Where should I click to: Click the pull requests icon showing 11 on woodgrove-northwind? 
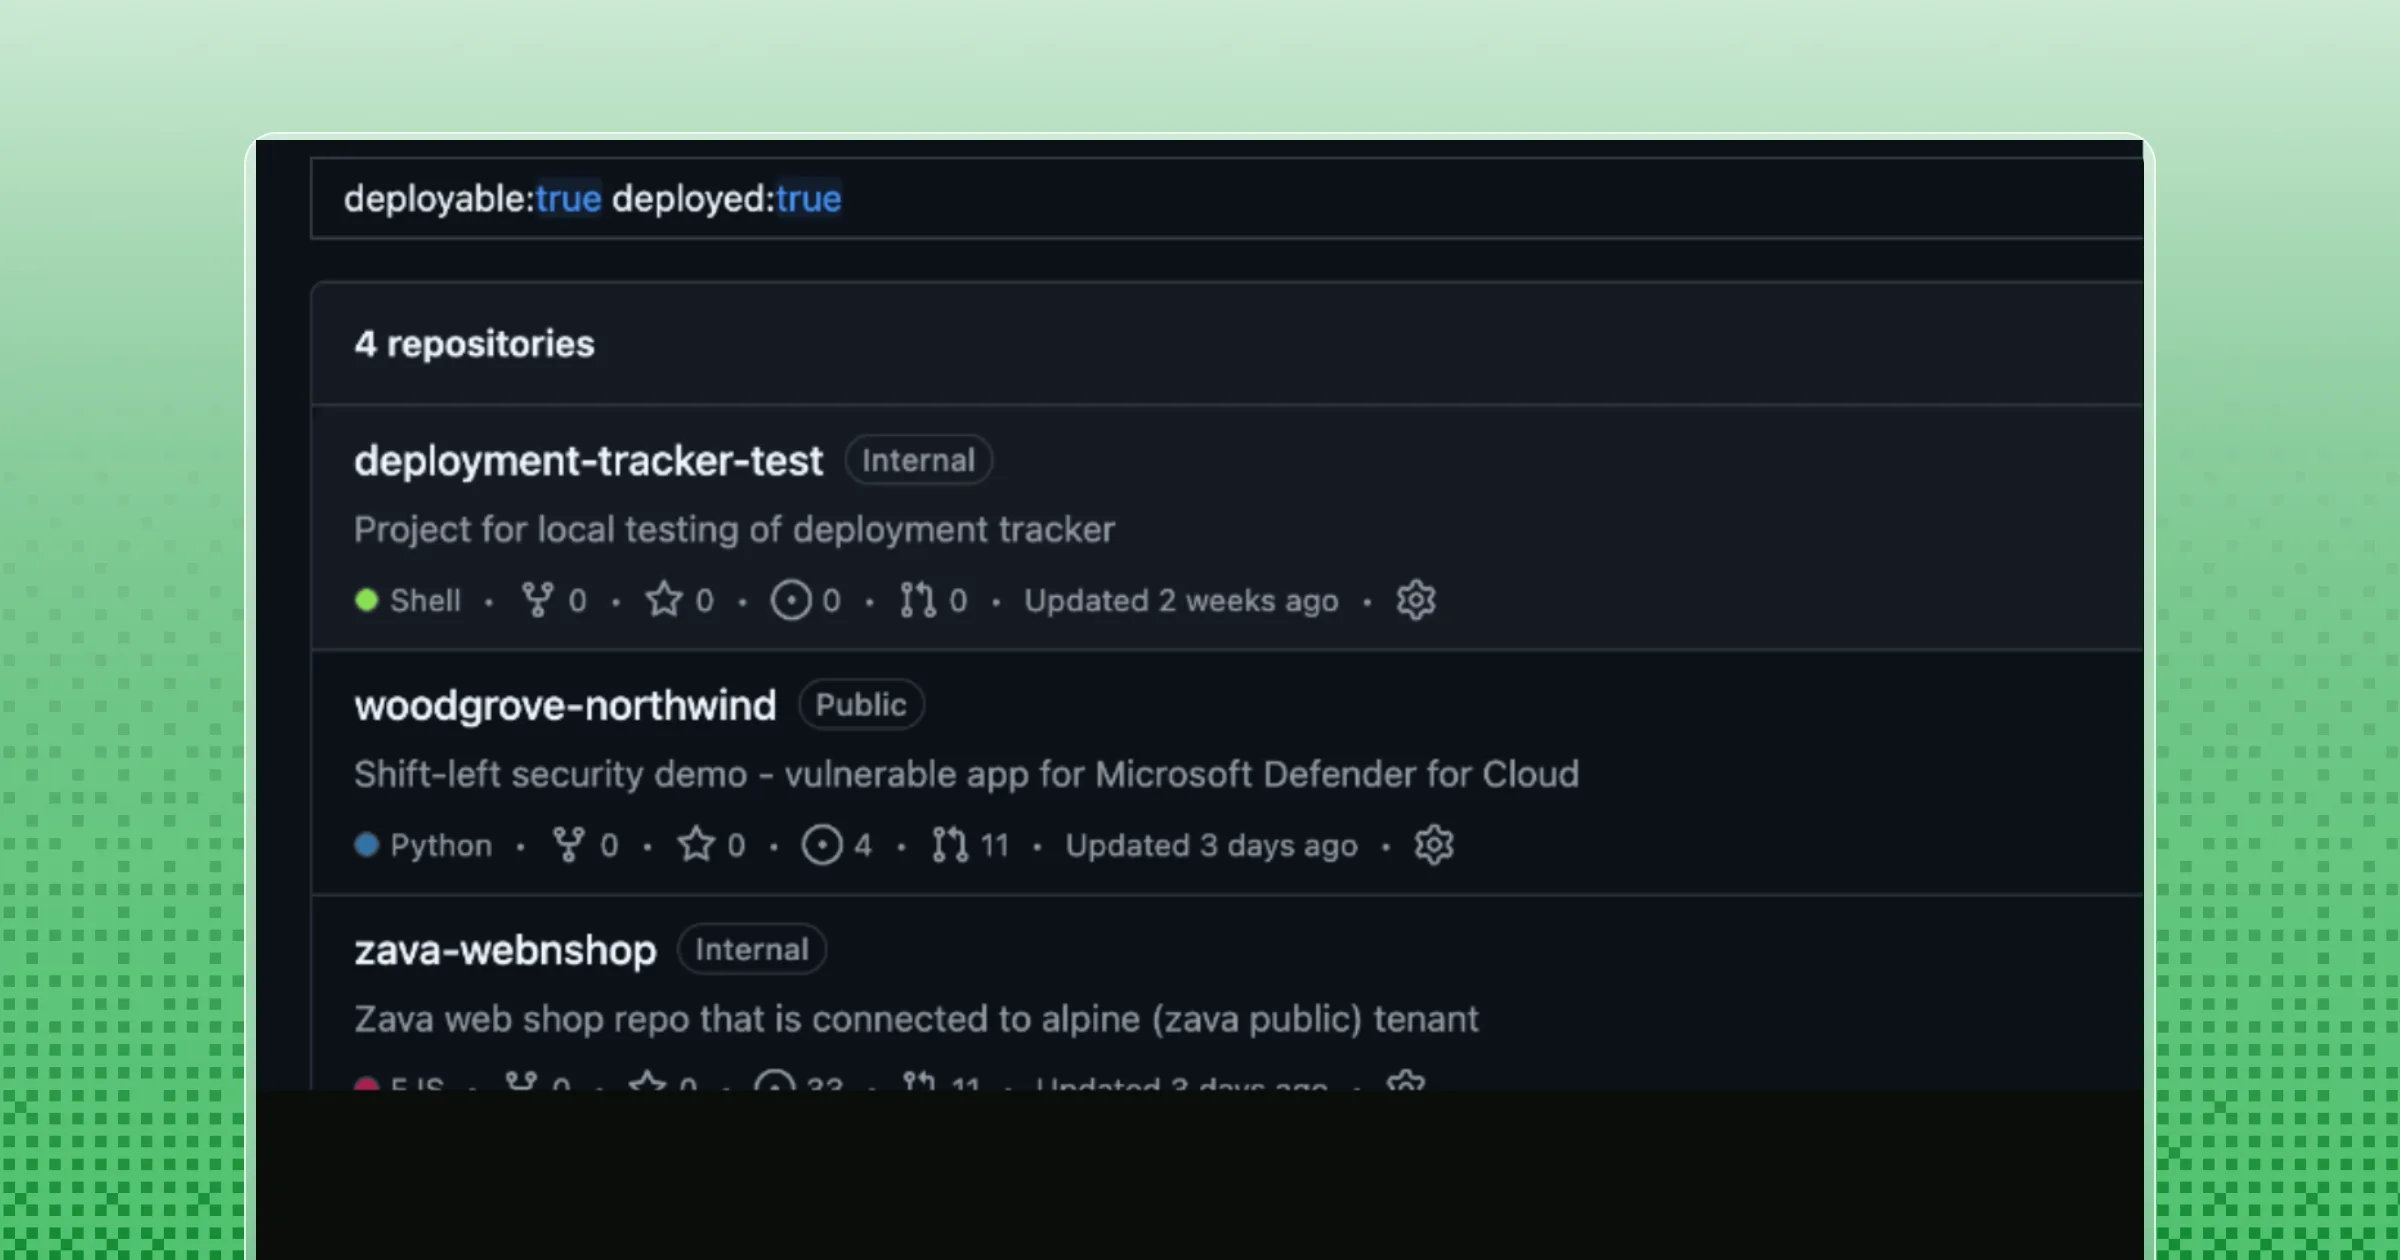(949, 845)
